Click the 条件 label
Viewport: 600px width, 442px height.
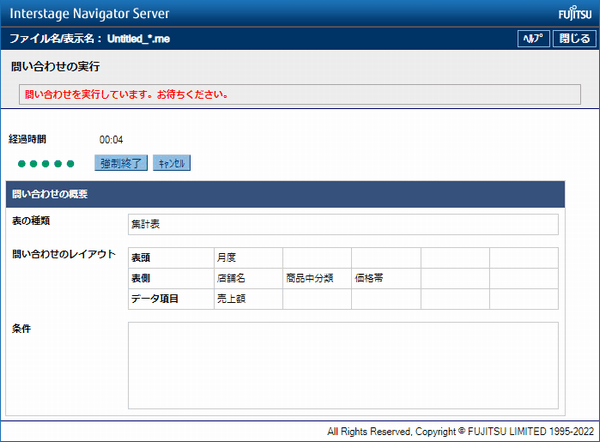point(21,328)
